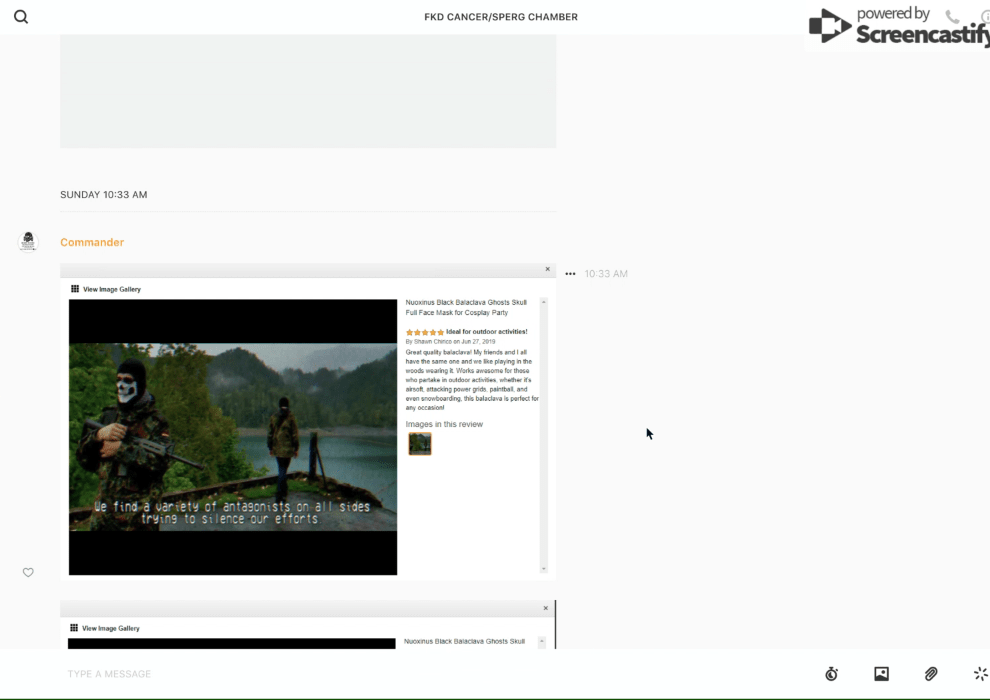Image resolution: width=990 pixels, height=700 pixels.
Task: Open the conversation title FKD CANCER/SPERG CHAMBER
Action: click(x=500, y=17)
